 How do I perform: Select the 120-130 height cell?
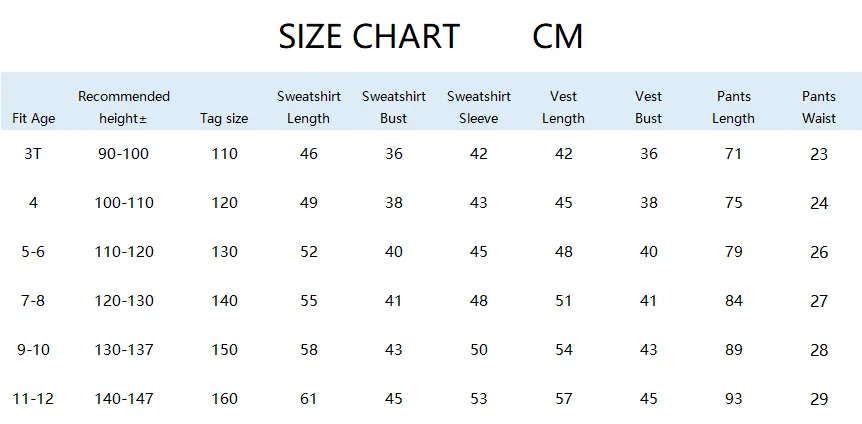[x=124, y=300]
